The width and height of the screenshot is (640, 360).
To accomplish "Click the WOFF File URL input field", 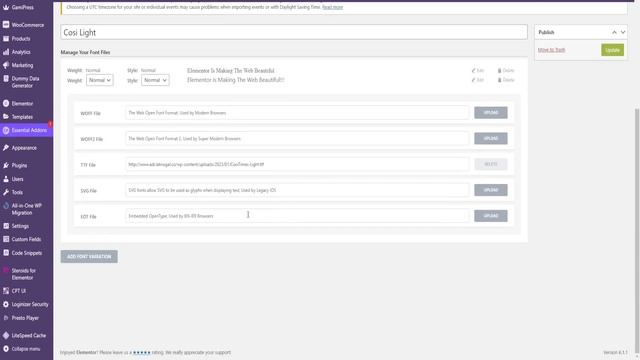I will pos(297,113).
